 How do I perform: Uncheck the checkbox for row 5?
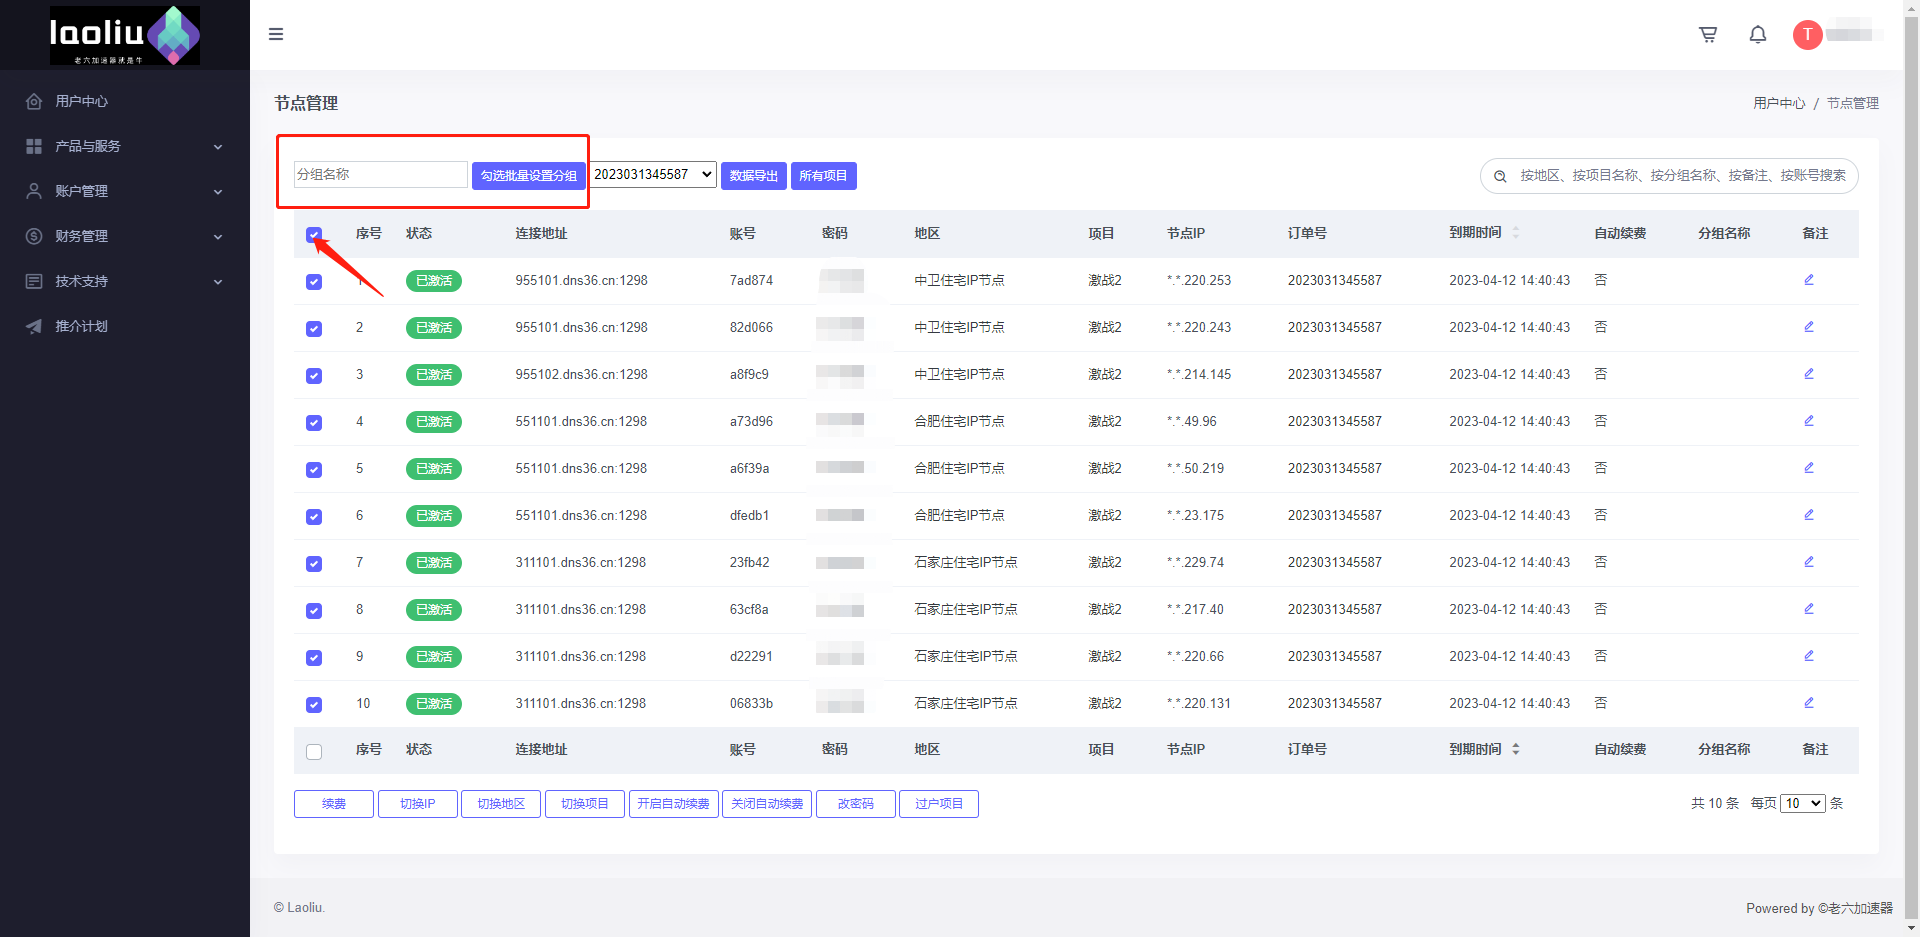coord(314,470)
